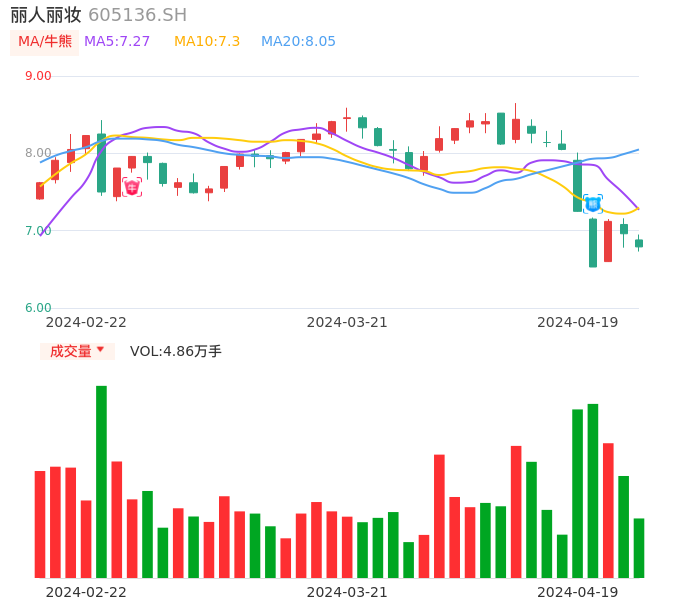Click the stock name 丽人丽妆
This screenshot has height=606, width=686.
pyautogui.click(x=46, y=15)
